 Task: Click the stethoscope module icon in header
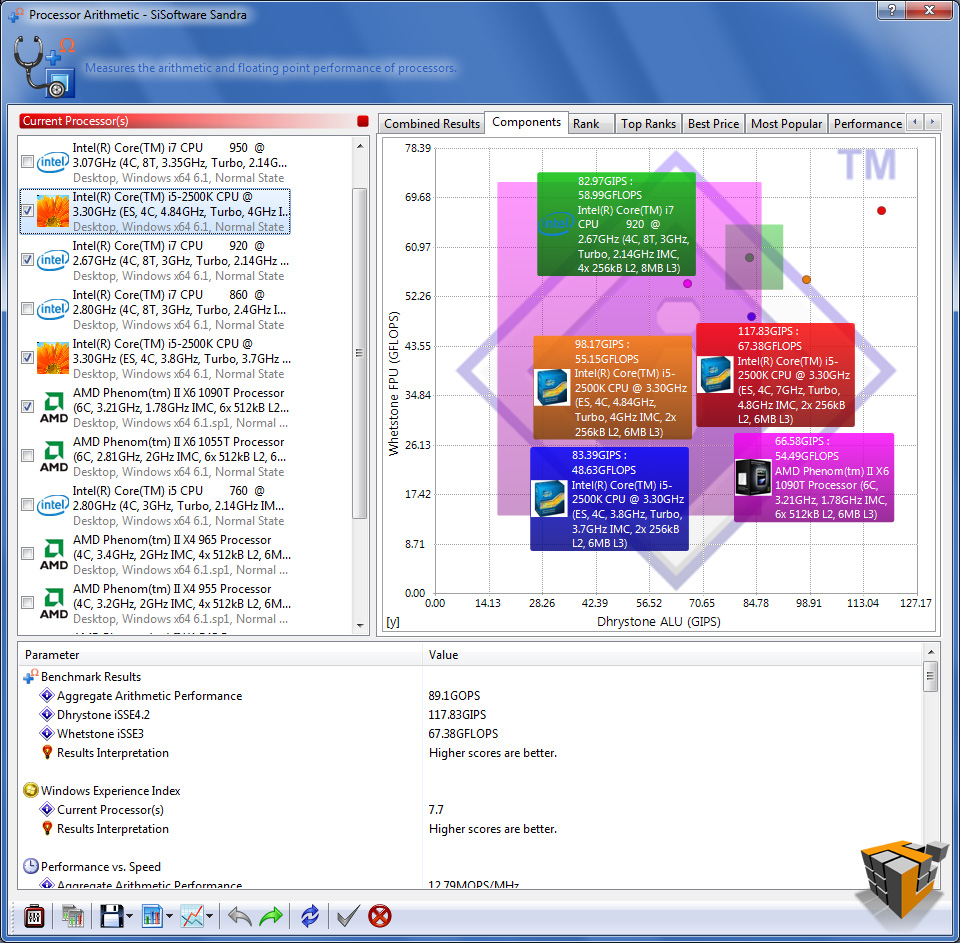pyautogui.click(x=43, y=66)
